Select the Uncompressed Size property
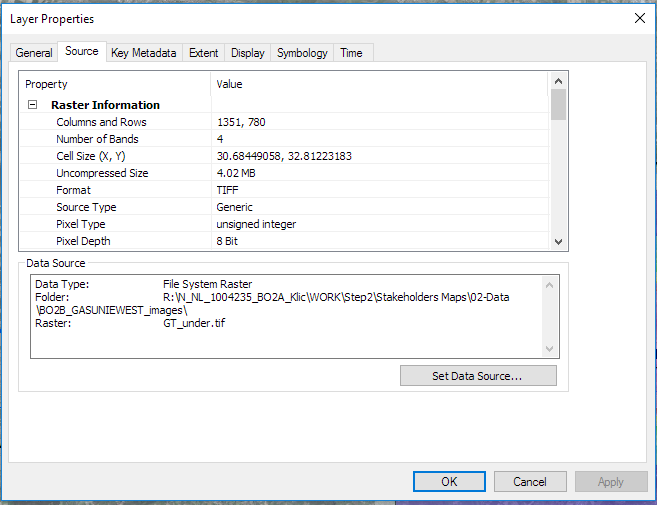 [x=102, y=173]
